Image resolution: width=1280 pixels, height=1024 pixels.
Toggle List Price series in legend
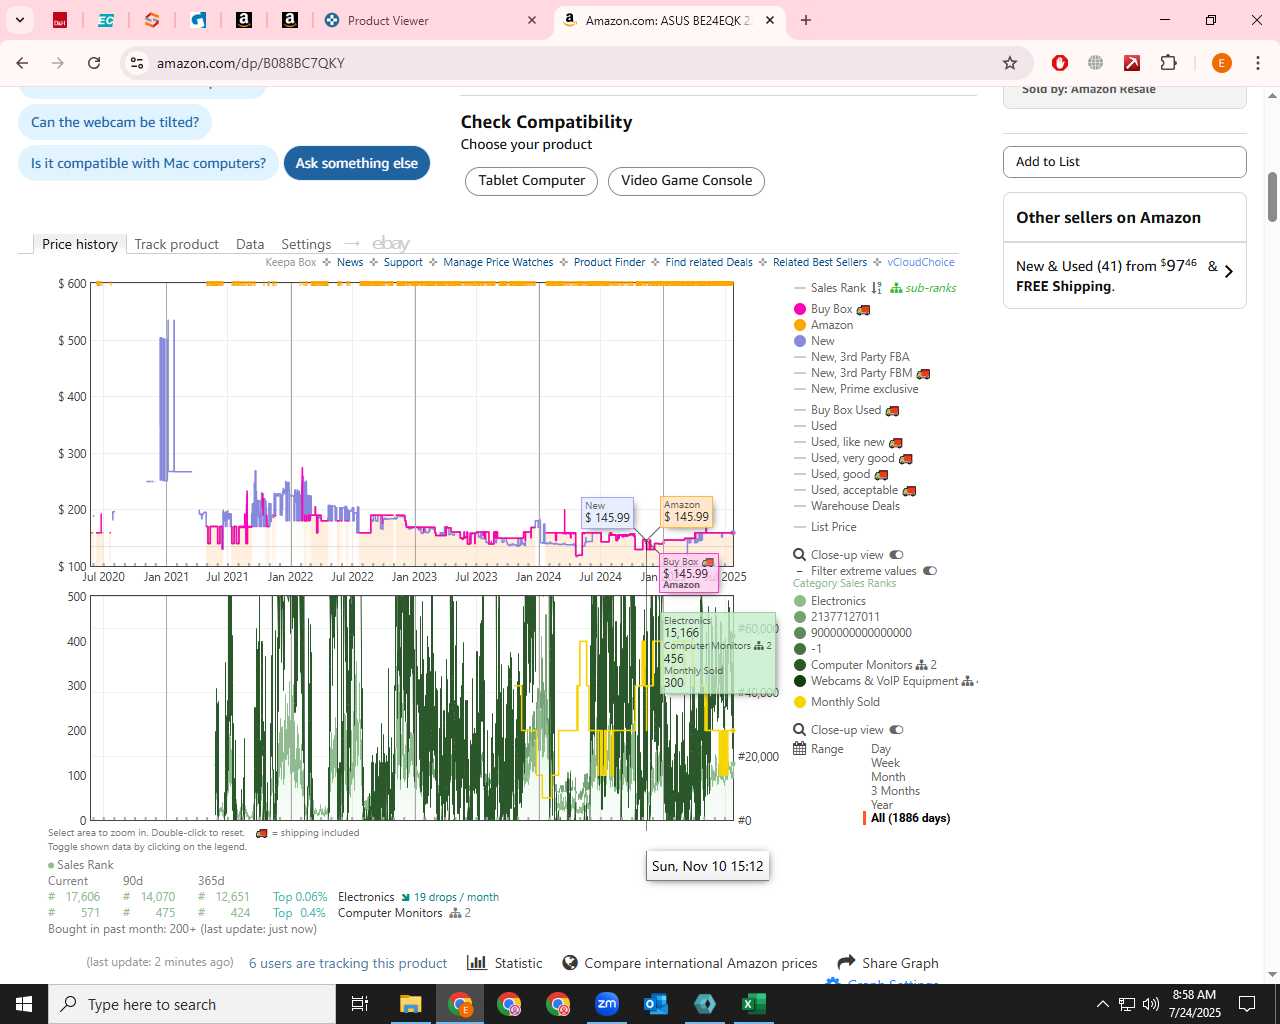coord(825,527)
